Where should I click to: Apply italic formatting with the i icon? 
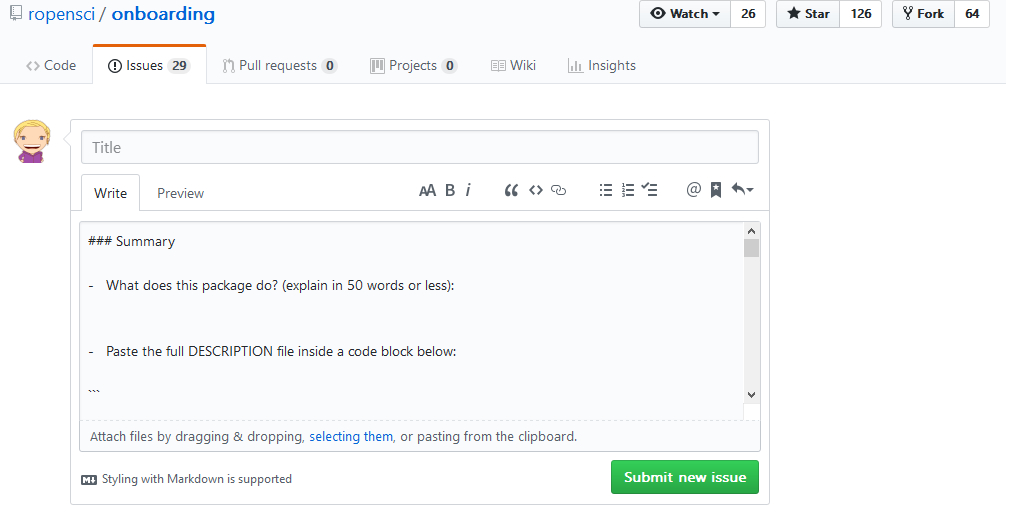468,190
